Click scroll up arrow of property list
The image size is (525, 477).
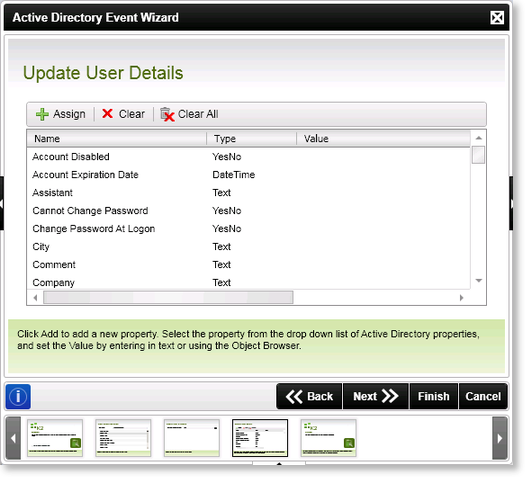pos(478,138)
